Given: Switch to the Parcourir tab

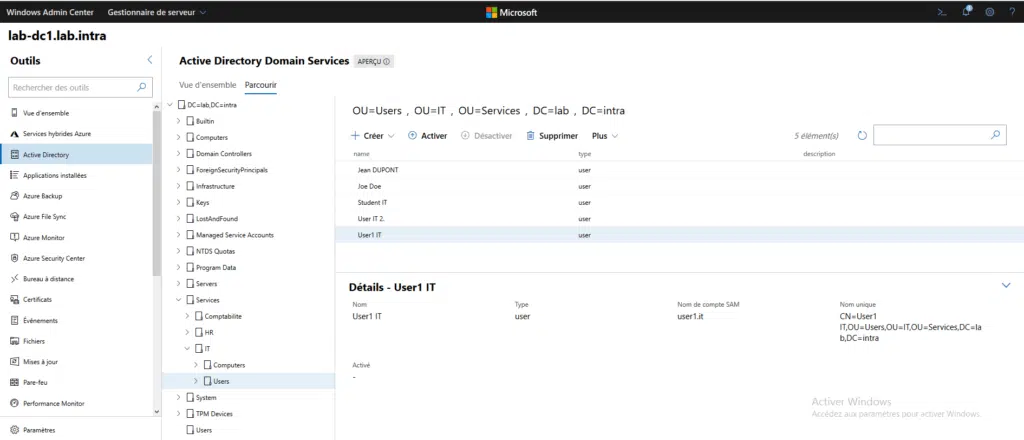Looking at the screenshot, I should (261, 85).
